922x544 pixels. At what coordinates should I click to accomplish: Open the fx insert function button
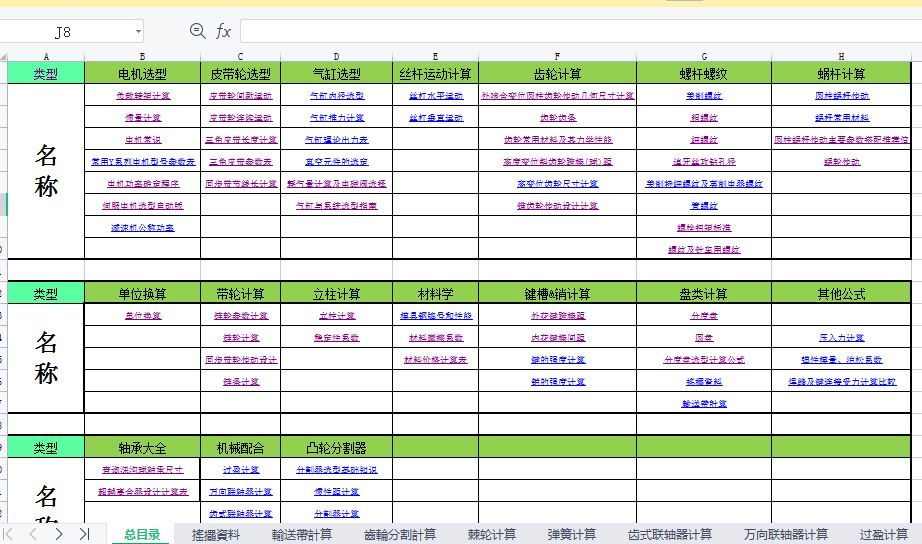(223, 31)
